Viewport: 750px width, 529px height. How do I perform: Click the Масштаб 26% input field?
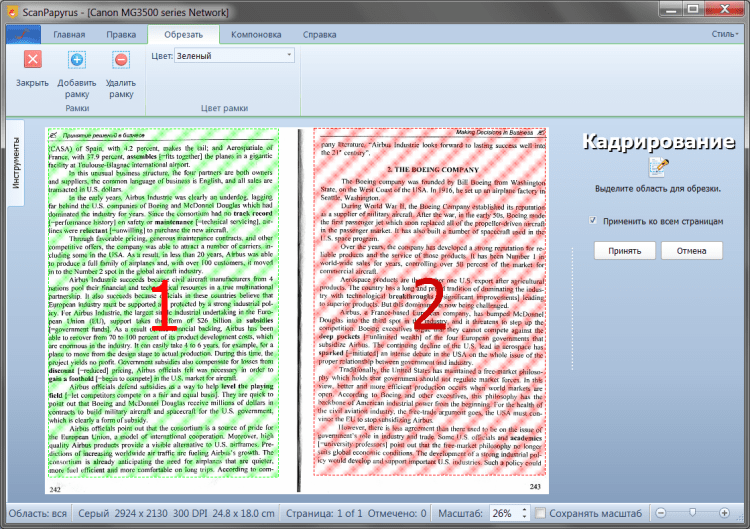(x=505, y=513)
